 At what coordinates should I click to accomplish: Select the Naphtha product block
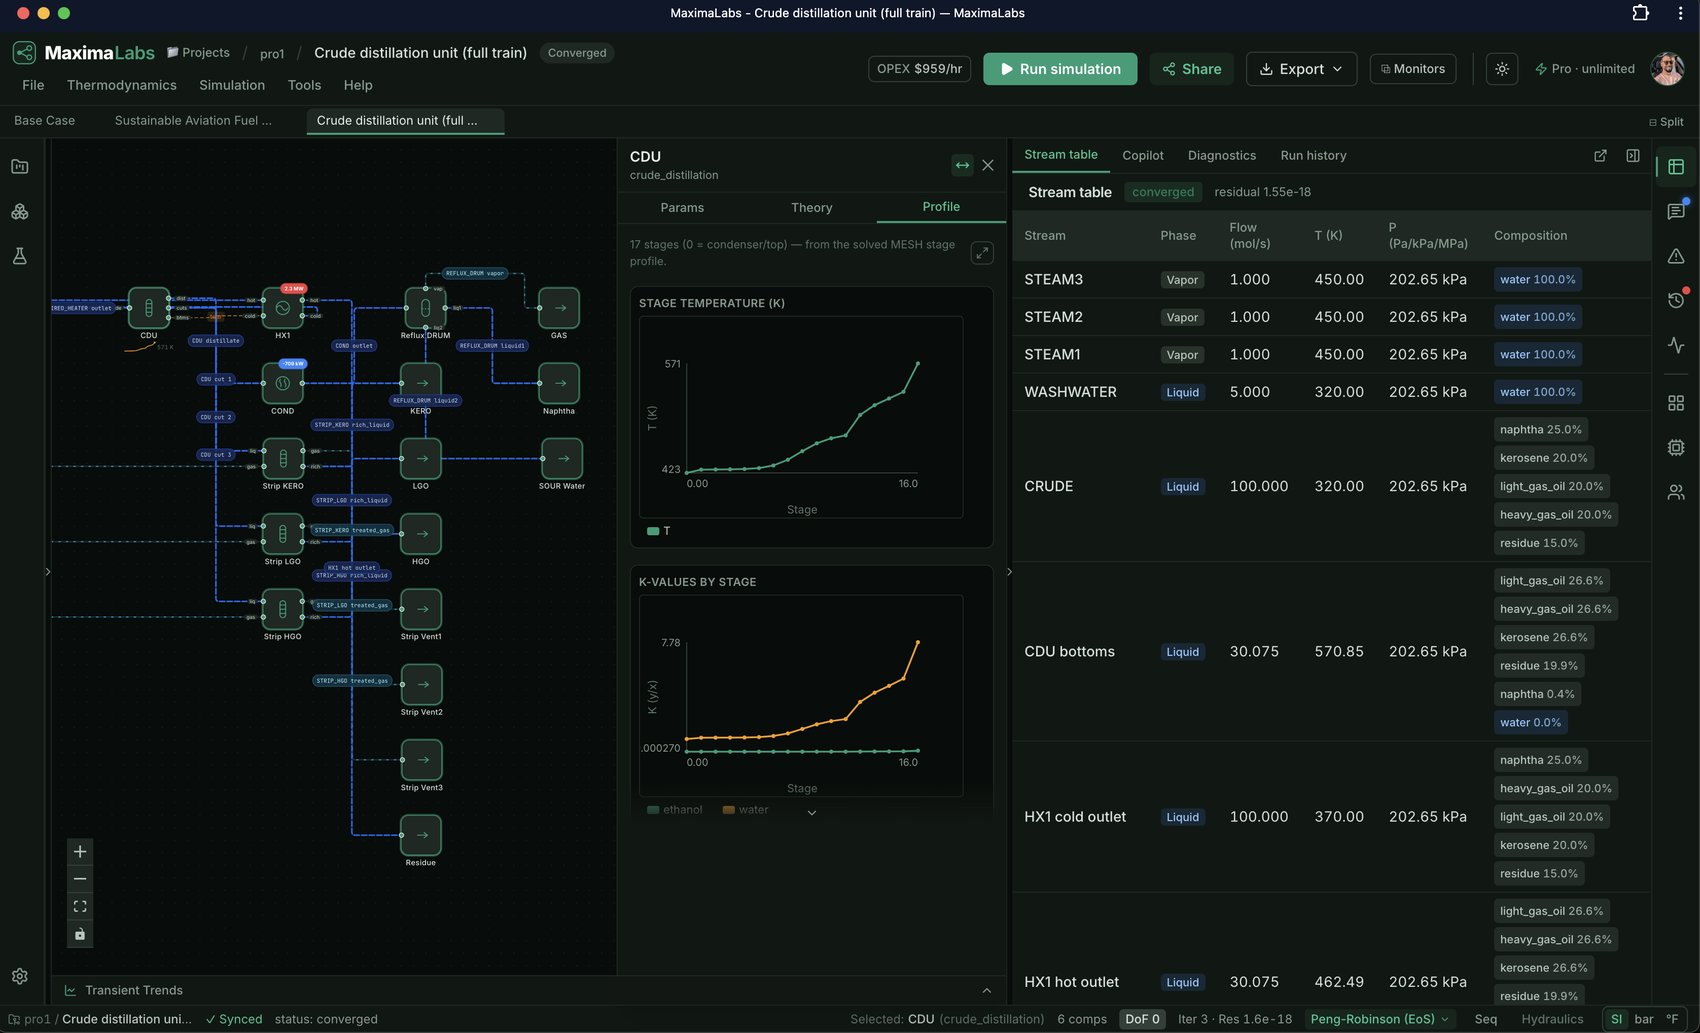pyautogui.click(x=559, y=383)
